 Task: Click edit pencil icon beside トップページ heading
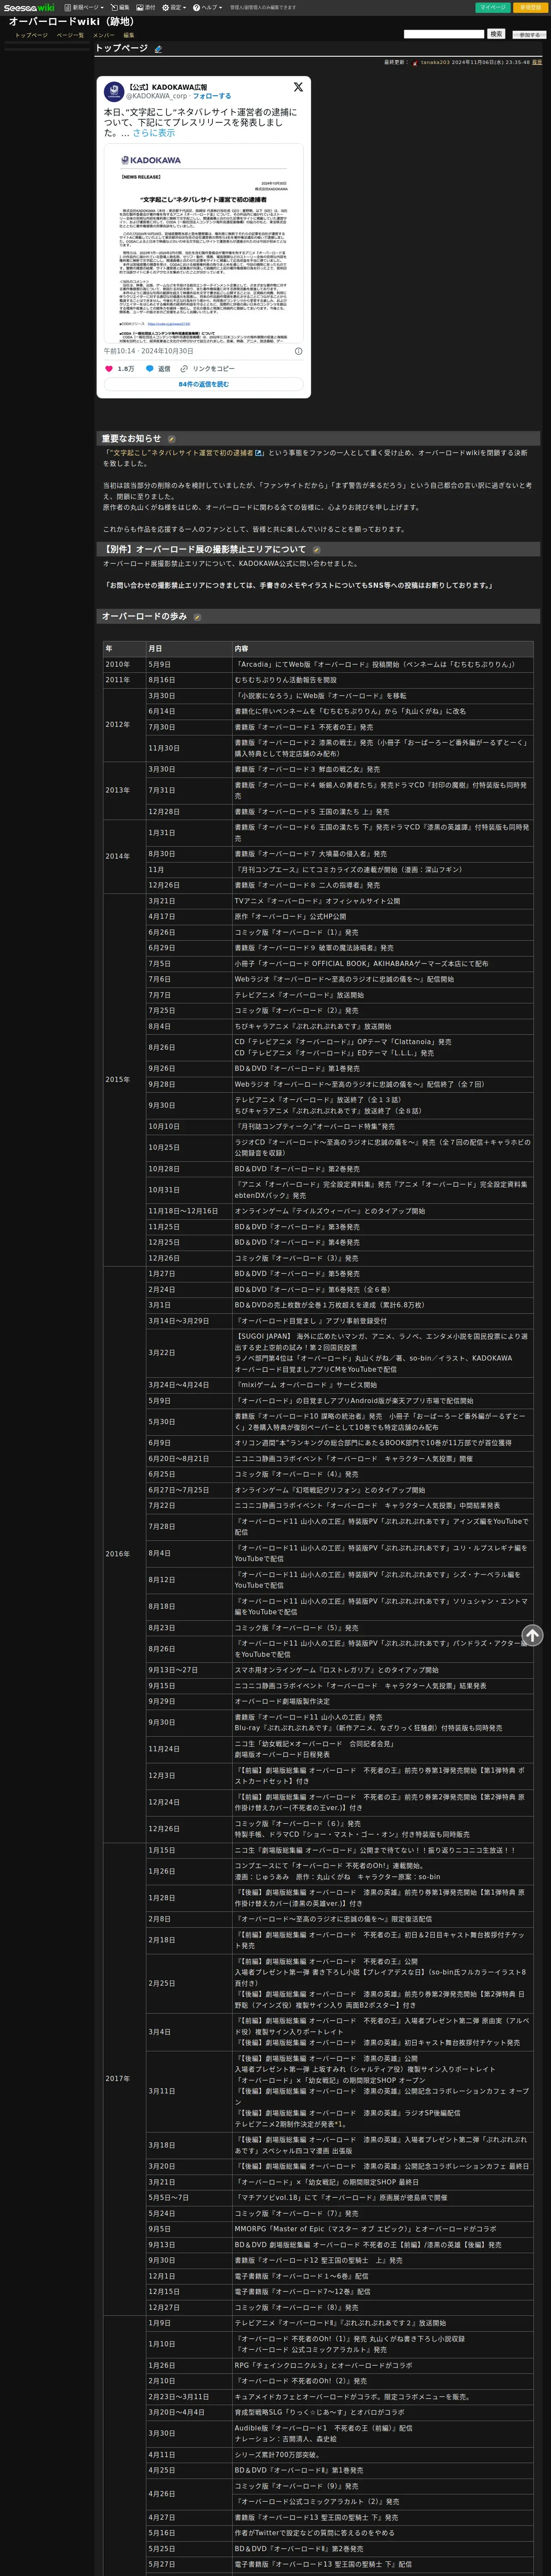(x=158, y=49)
